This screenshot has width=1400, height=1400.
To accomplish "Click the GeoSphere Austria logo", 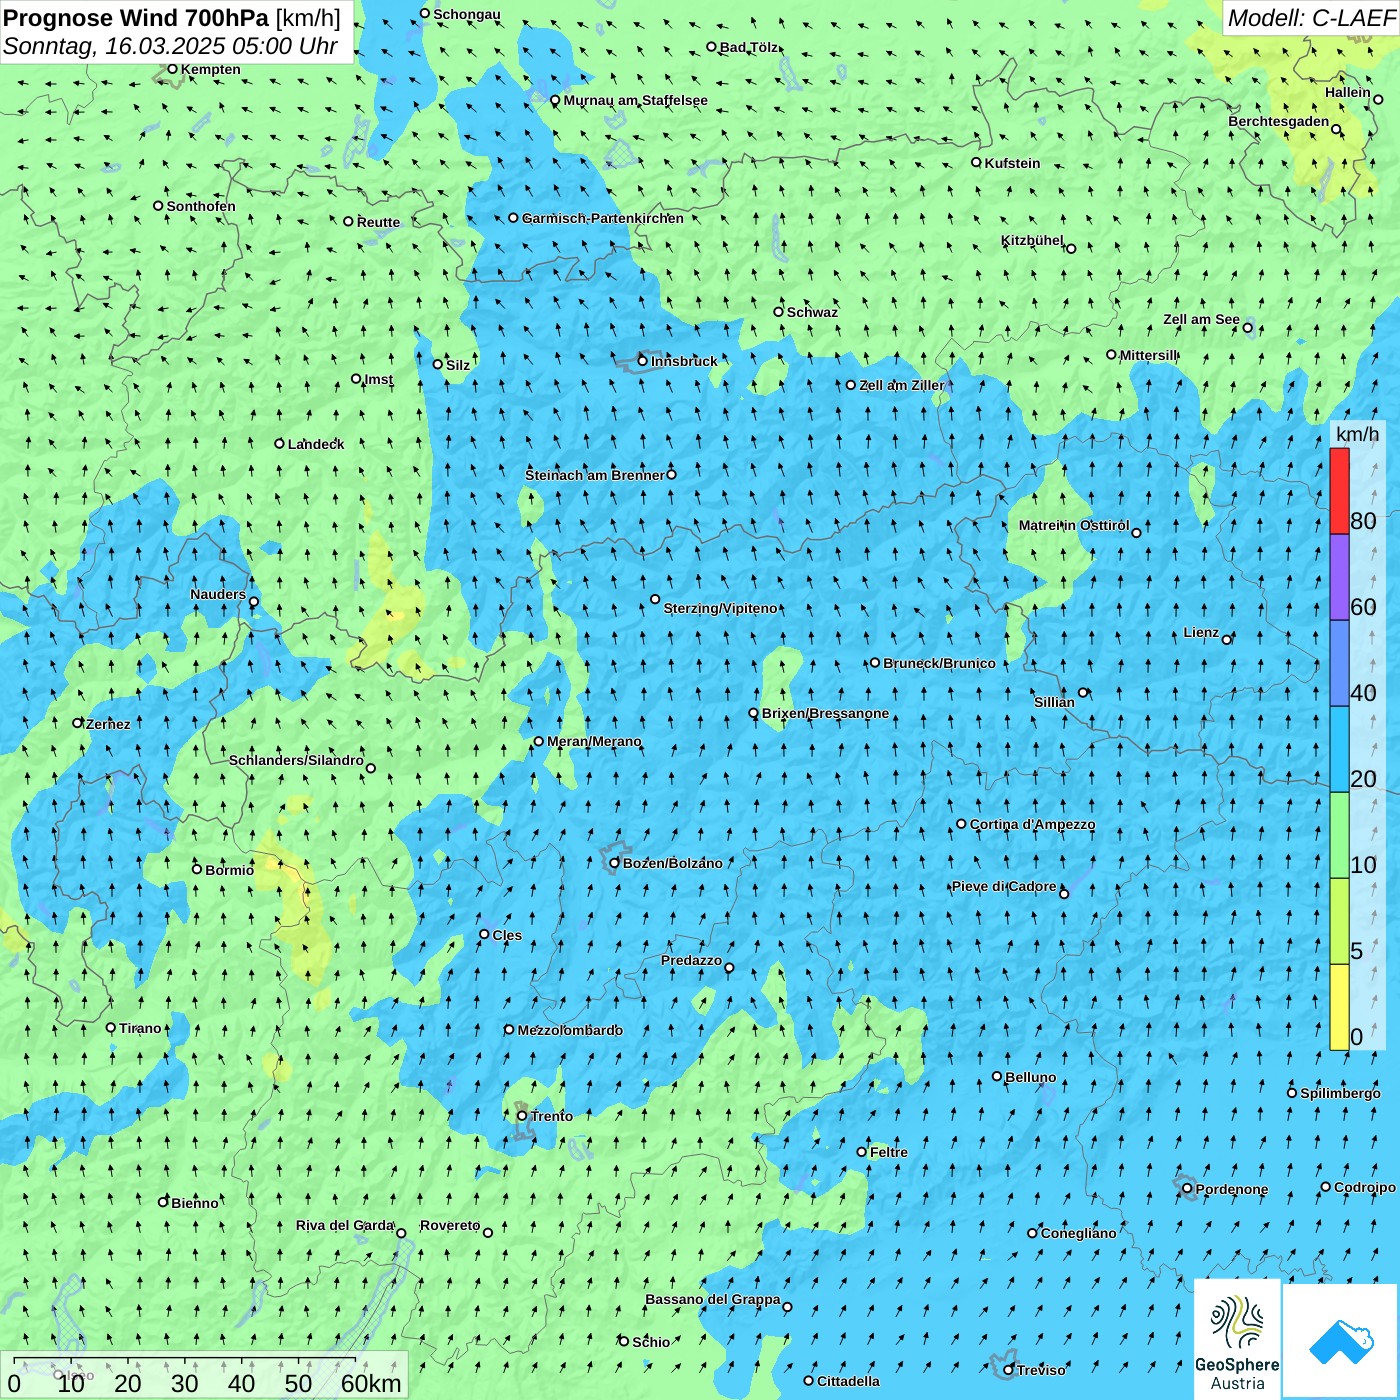I will pos(1237,1339).
